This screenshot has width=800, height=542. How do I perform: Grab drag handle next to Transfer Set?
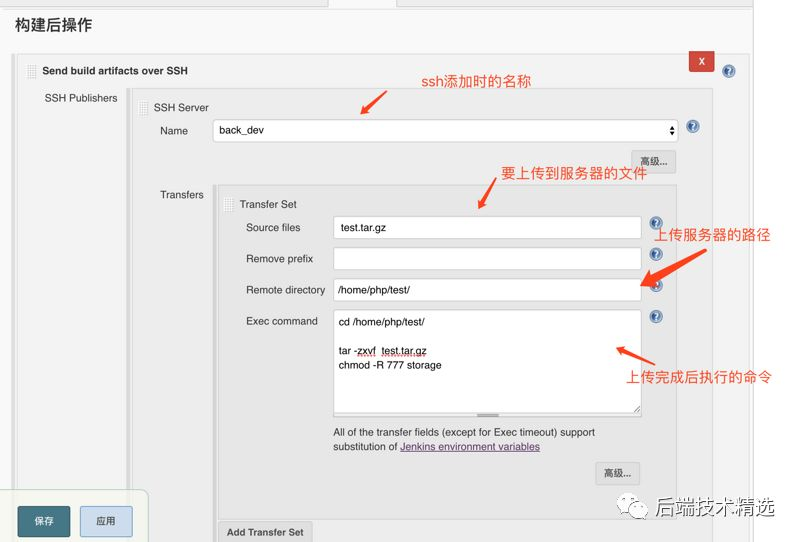[x=229, y=205]
